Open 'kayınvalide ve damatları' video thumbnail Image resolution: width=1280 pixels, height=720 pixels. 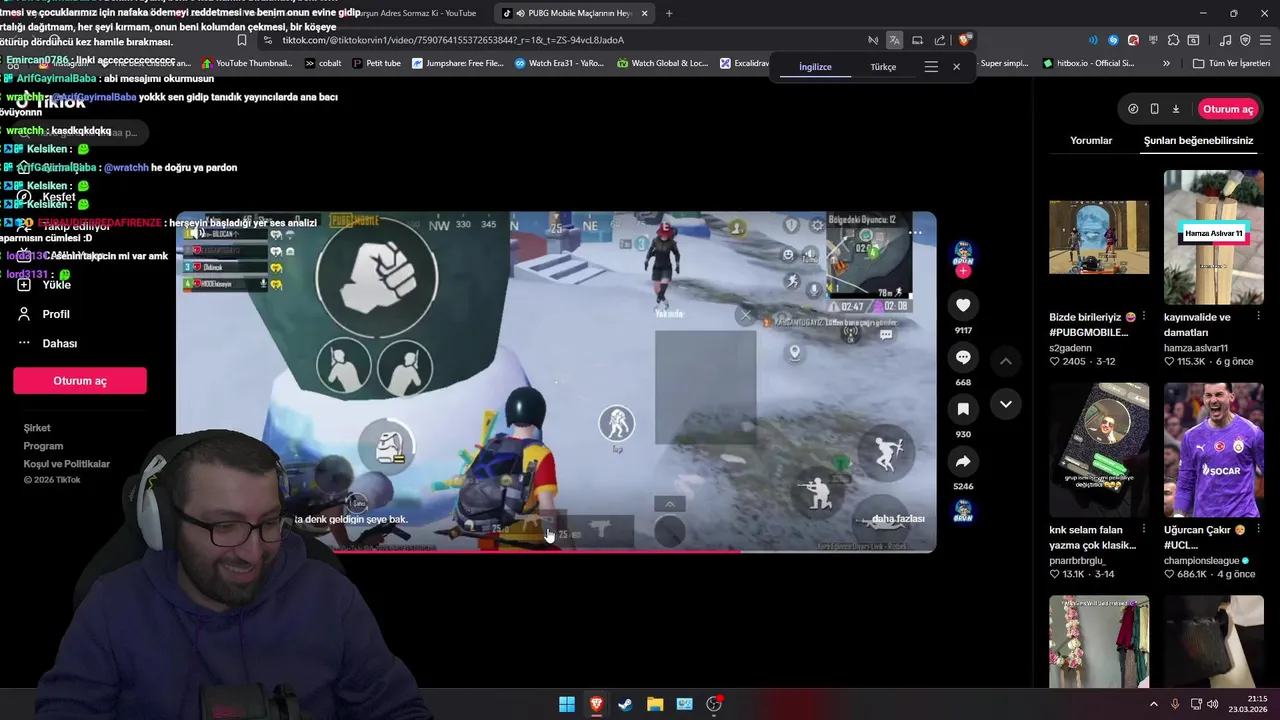click(1214, 237)
